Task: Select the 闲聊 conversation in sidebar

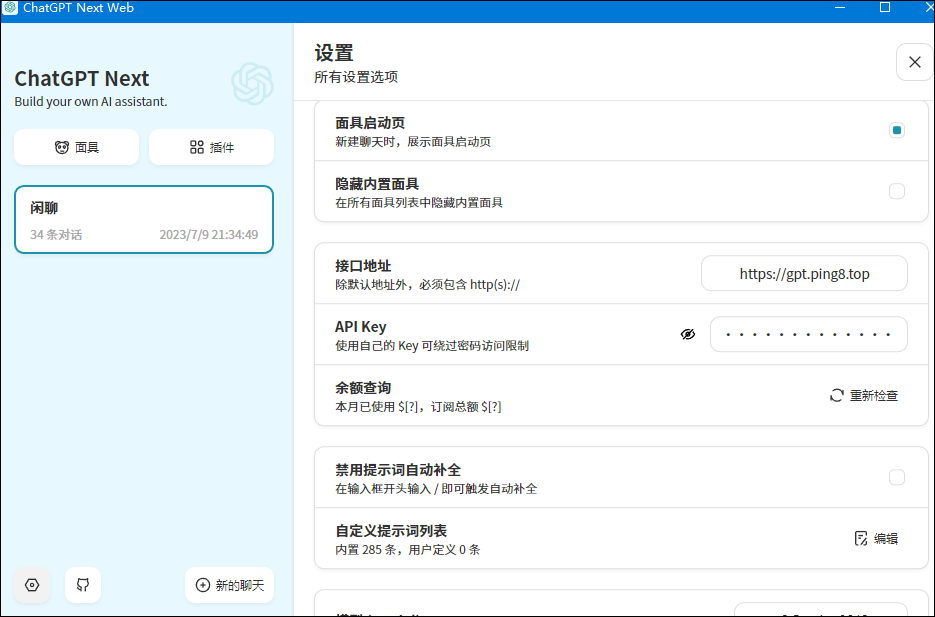Action: (x=143, y=219)
